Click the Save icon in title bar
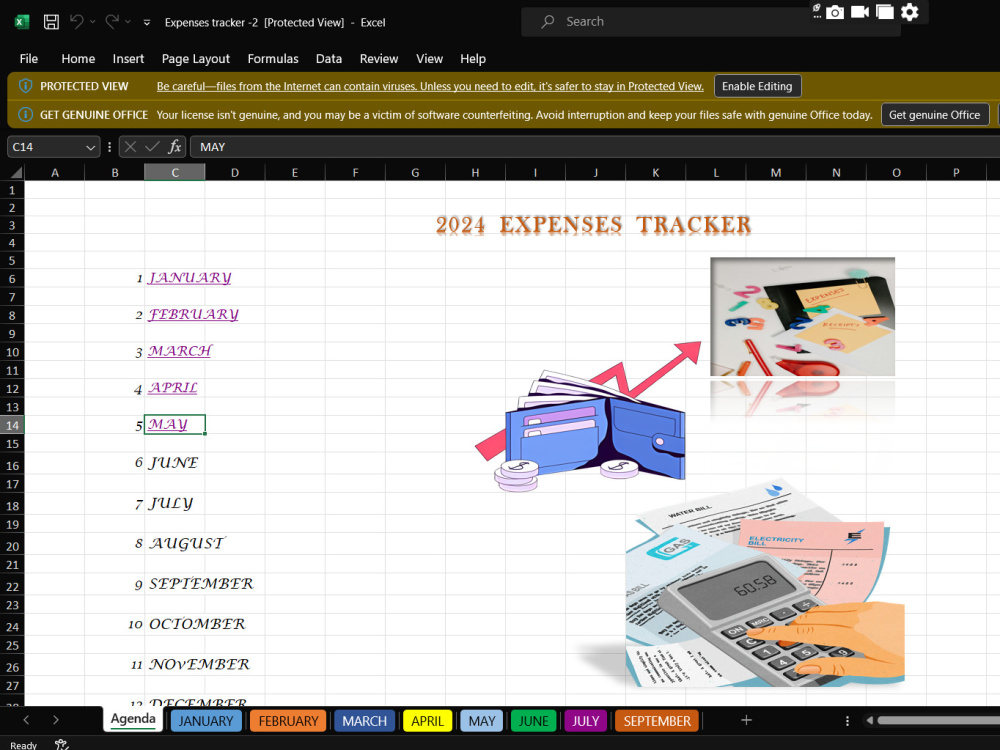Screen dimensions: 1000x750 click(51, 22)
